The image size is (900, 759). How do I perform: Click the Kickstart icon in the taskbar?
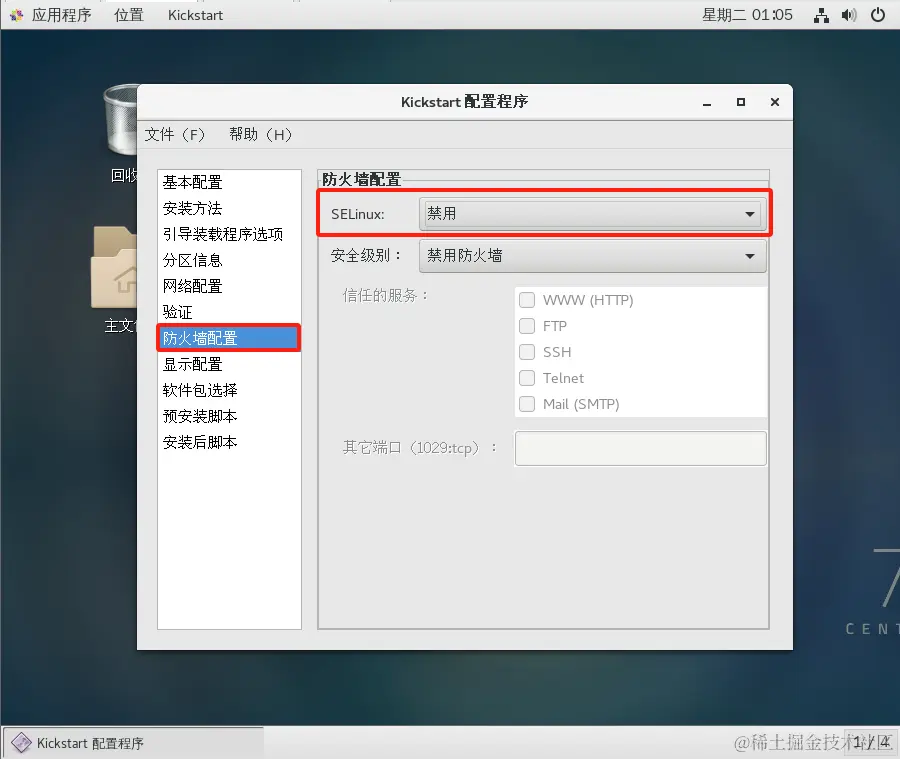click(21, 743)
